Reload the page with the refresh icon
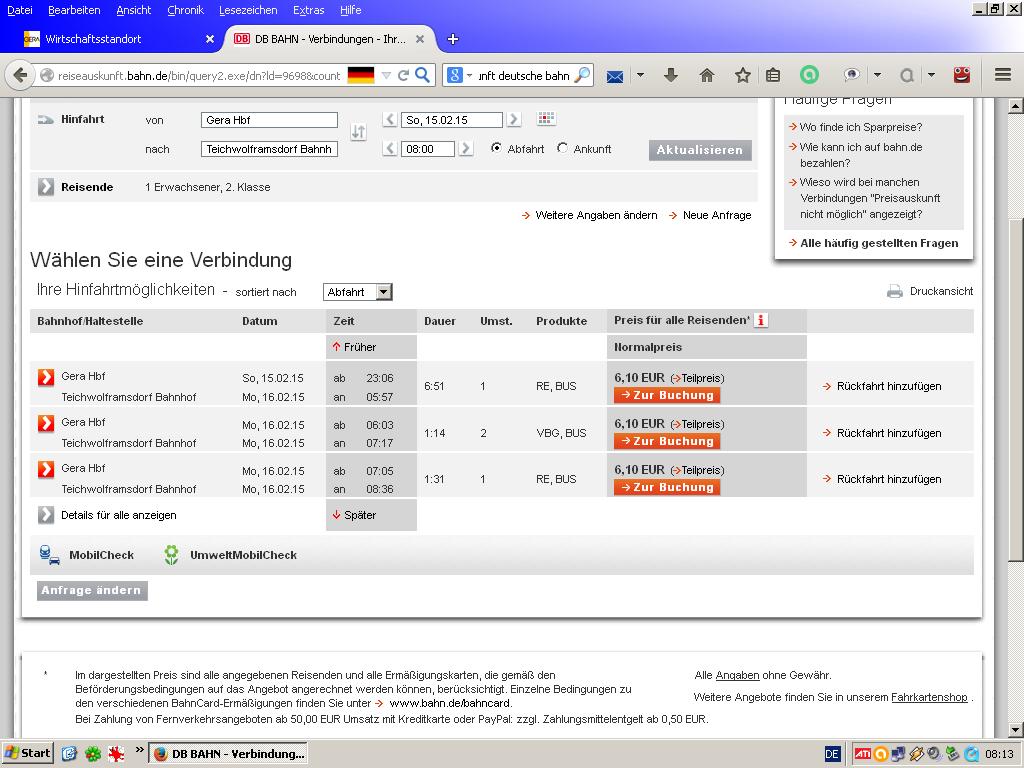The width and height of the screenshot is (1024, 768). (x=404, y=75)
